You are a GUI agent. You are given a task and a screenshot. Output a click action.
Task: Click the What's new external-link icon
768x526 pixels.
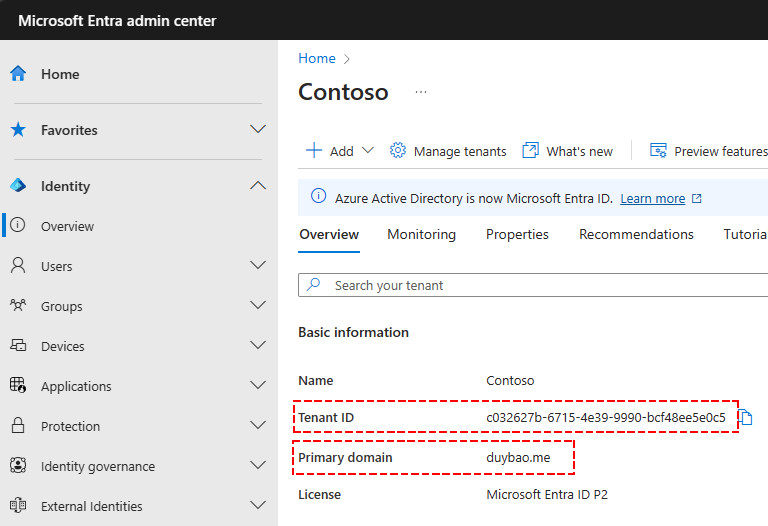(x=530, y=150)
